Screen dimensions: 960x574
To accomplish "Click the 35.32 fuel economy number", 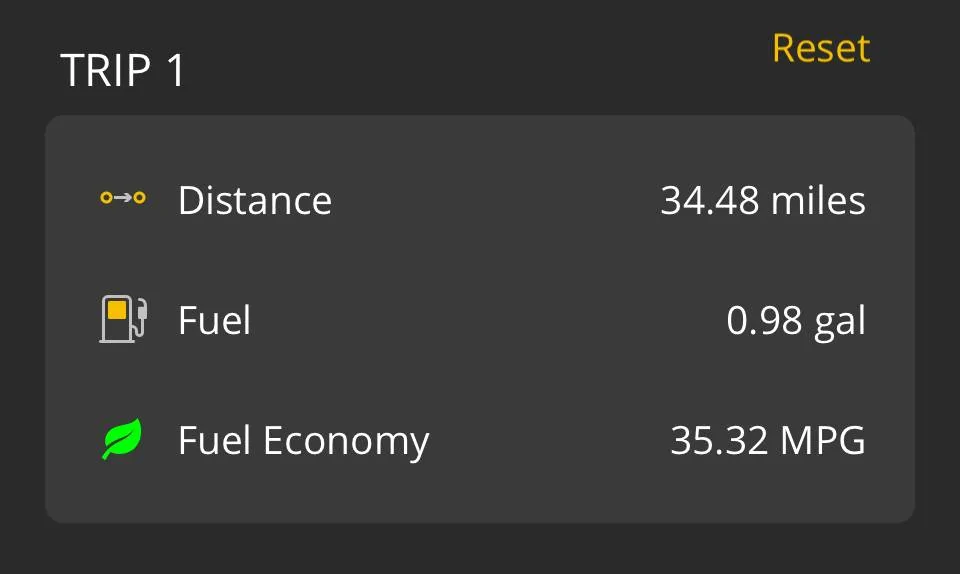I will pyautogui.click(x=715, y=441).
